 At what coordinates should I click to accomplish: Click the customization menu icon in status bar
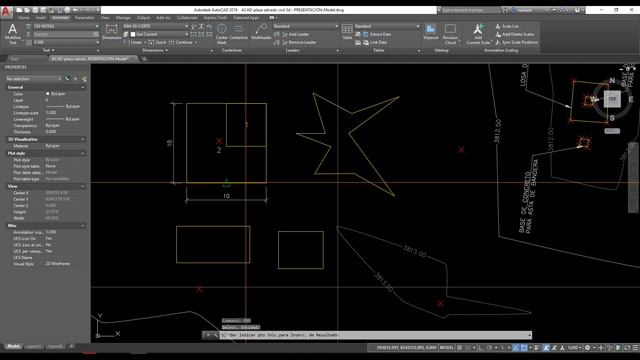pyautogui.click(x=635, y=348)
